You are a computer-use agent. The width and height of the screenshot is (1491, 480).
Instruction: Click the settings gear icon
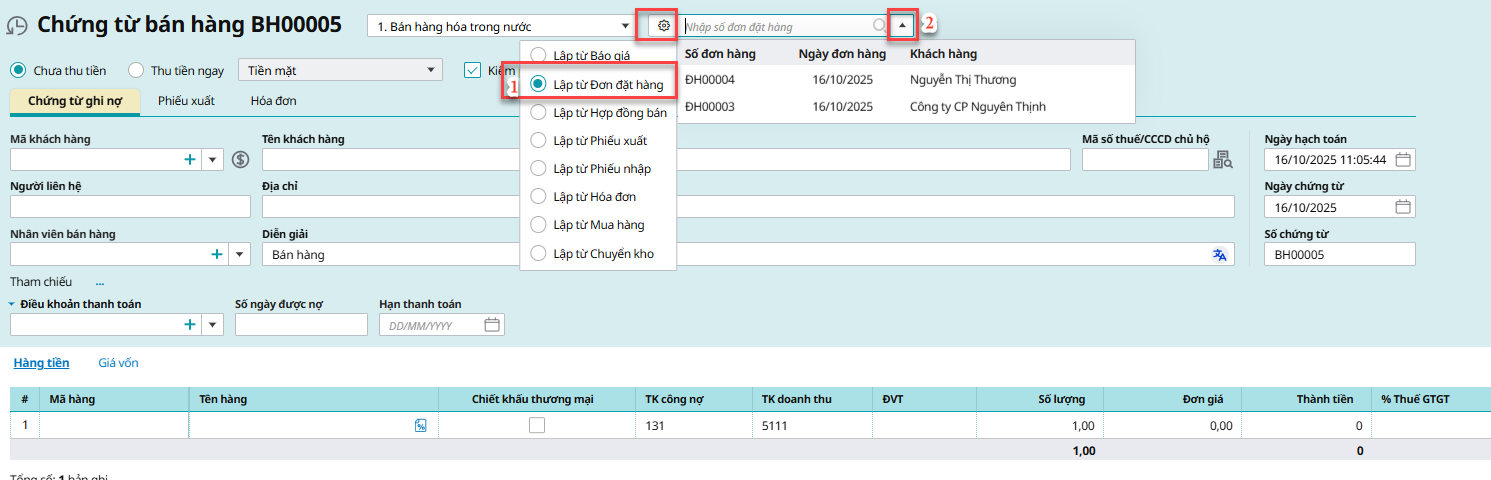coord(663,26)
